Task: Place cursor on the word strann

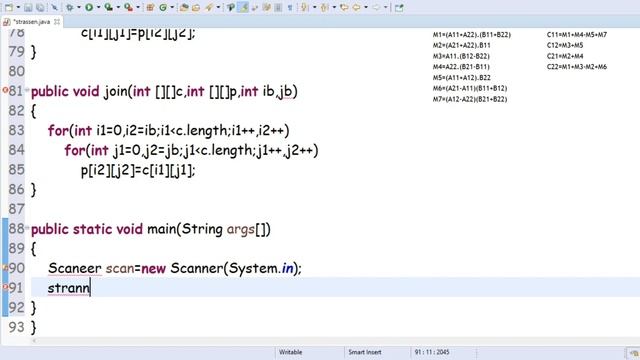Action: [x=69, y=288]
